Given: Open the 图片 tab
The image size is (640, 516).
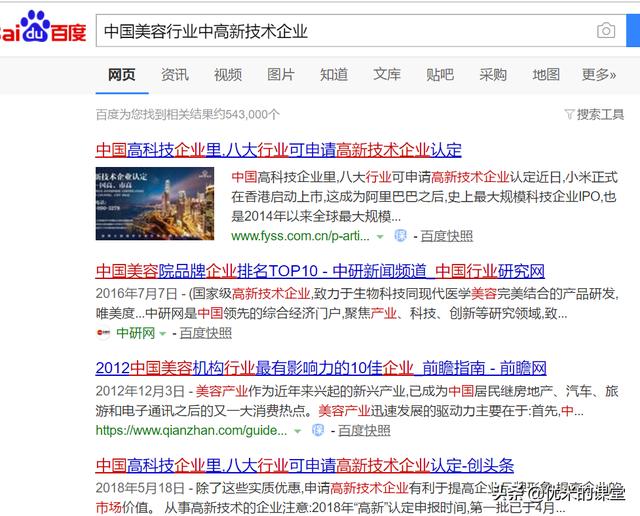Looking at the screenshot, I should pyautogui.click(x=281, y=75).
